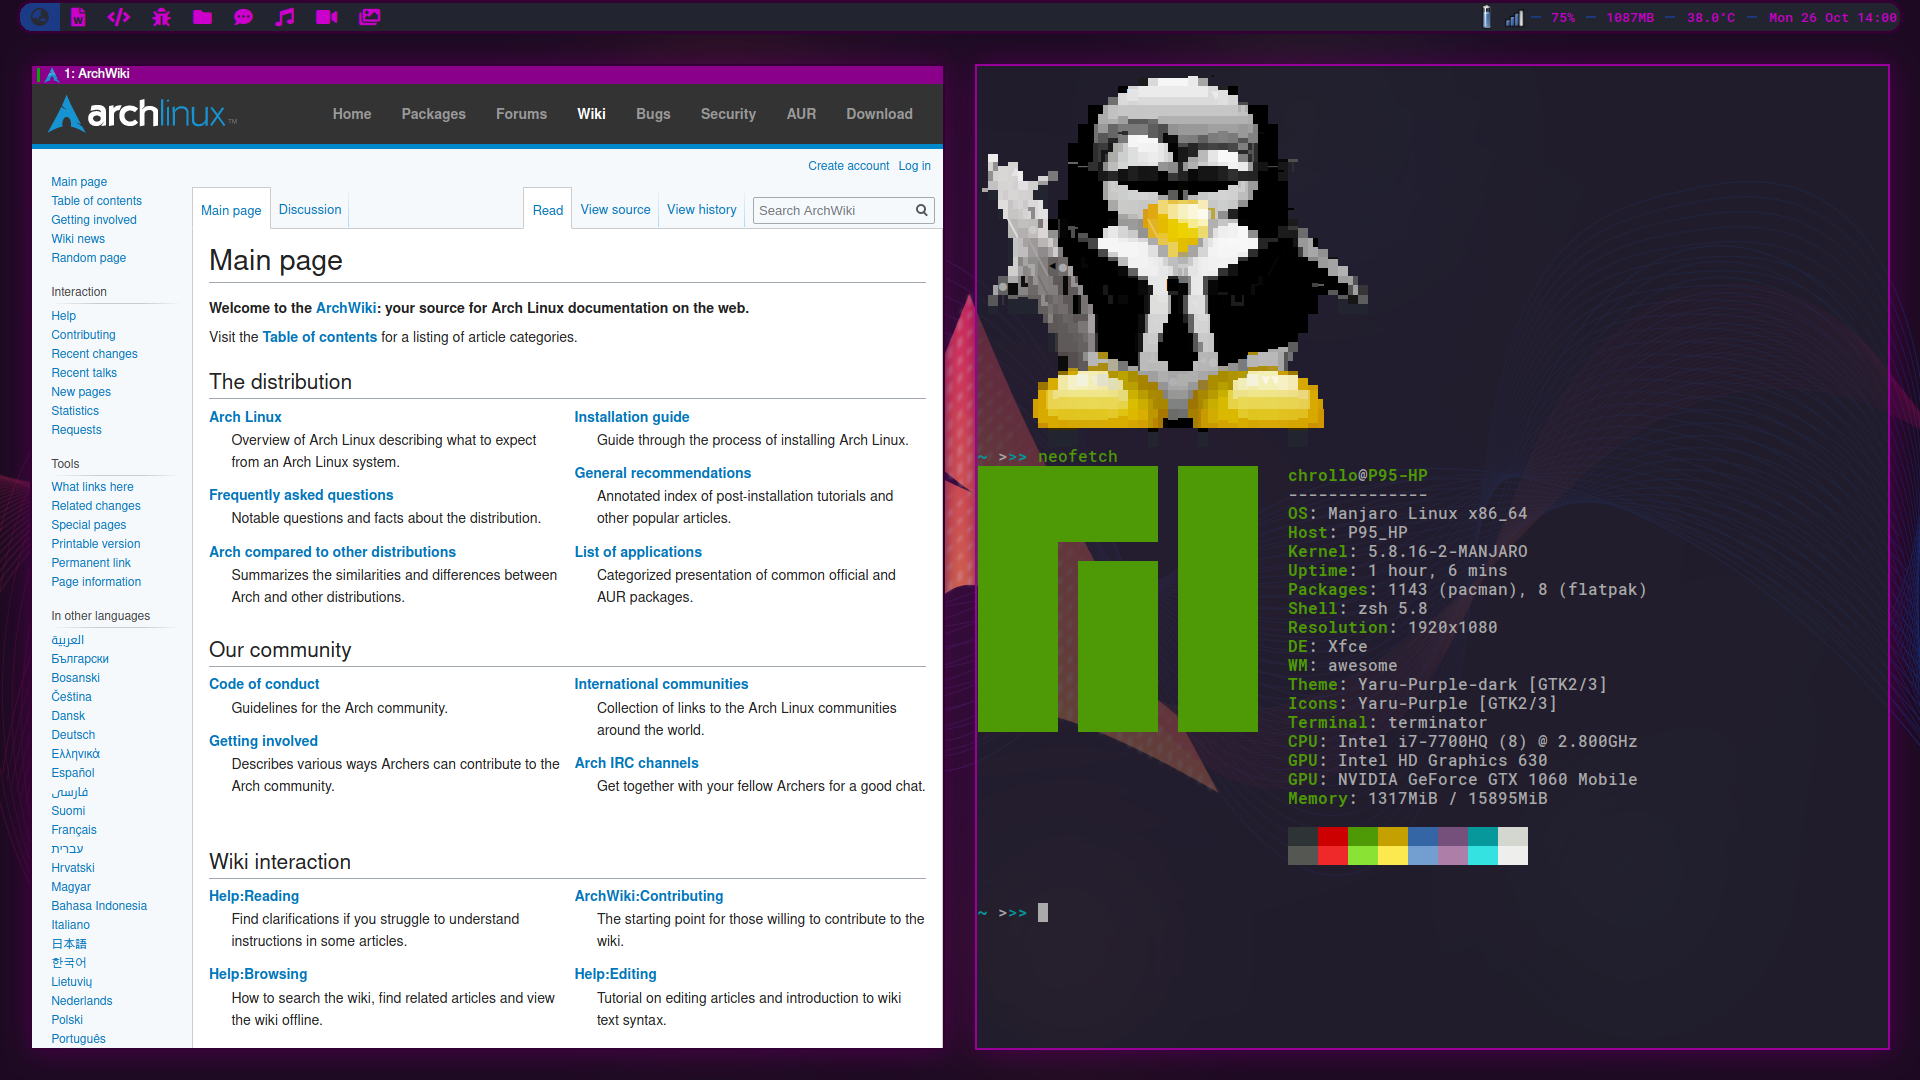The image size is (1920, 1080).
Task: Click the Mon 26 Oct 14:00 clock
Action: coord(1832,18)
